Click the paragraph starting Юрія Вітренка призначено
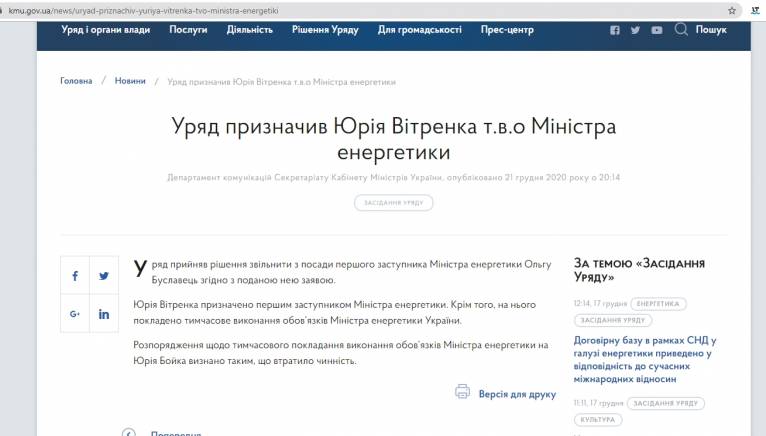 (x=335, y=312)
